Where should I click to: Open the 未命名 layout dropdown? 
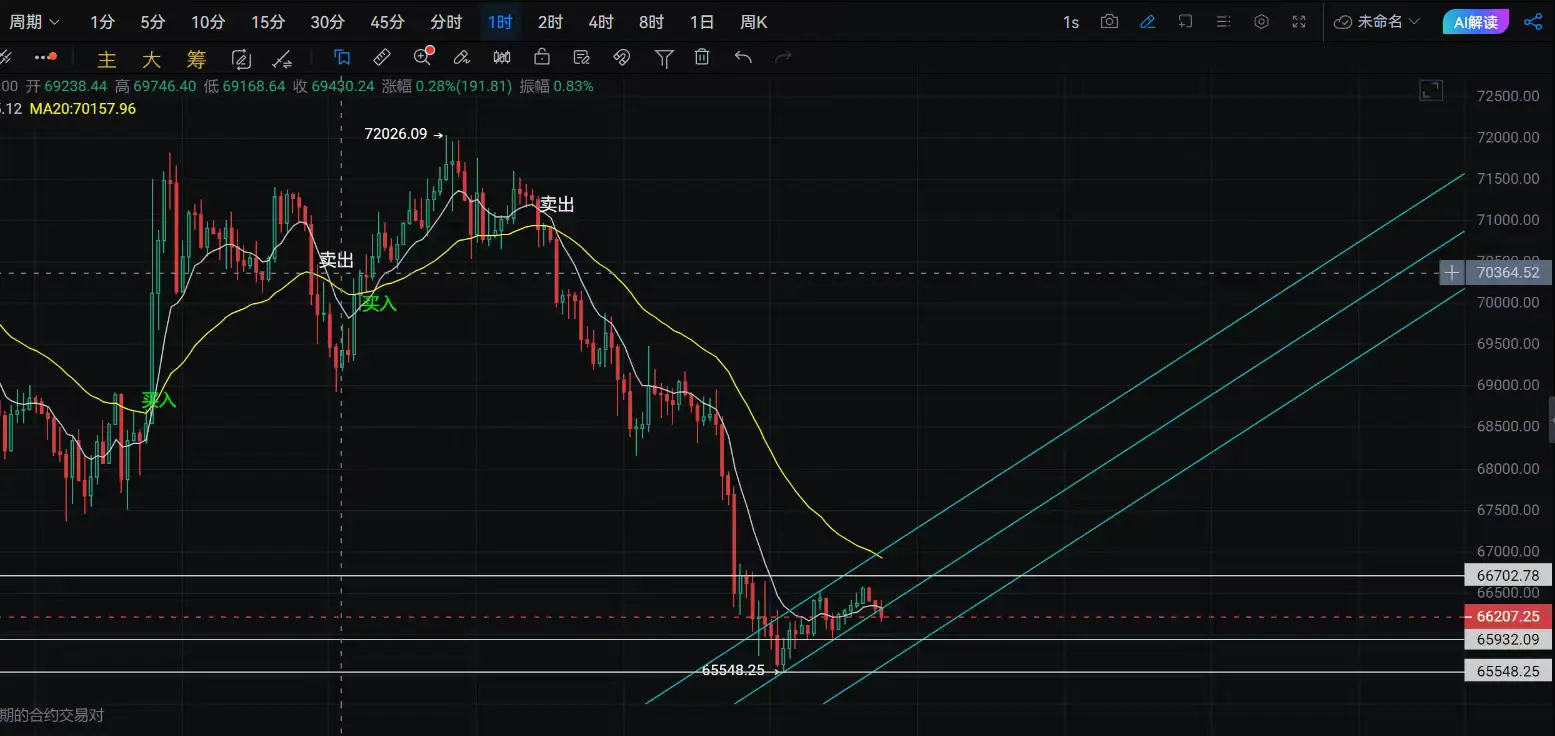coord(1376,22)
